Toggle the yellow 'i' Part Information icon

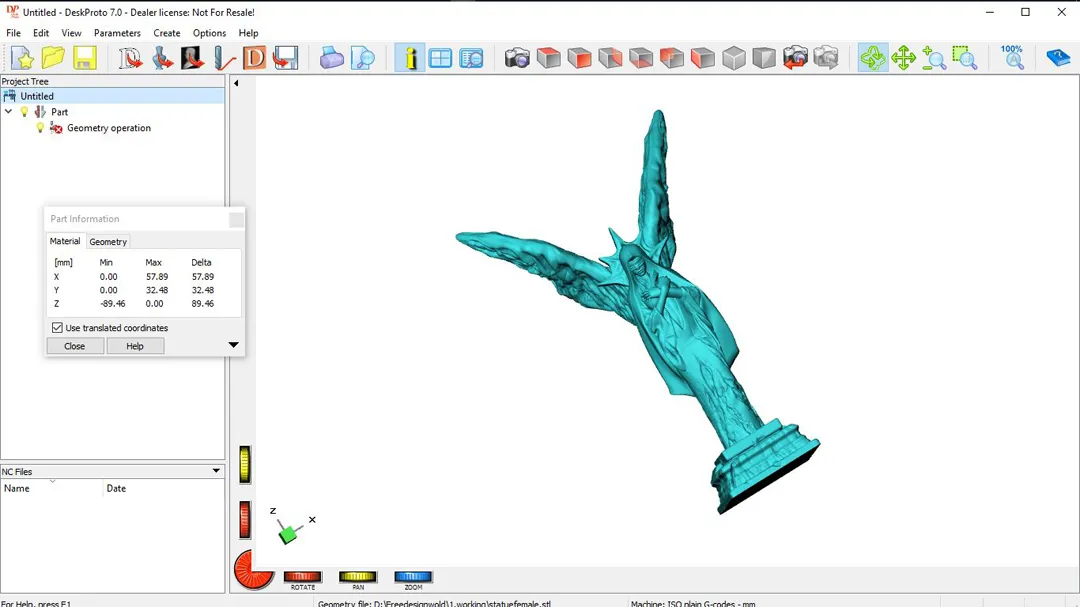click(410, 58)
